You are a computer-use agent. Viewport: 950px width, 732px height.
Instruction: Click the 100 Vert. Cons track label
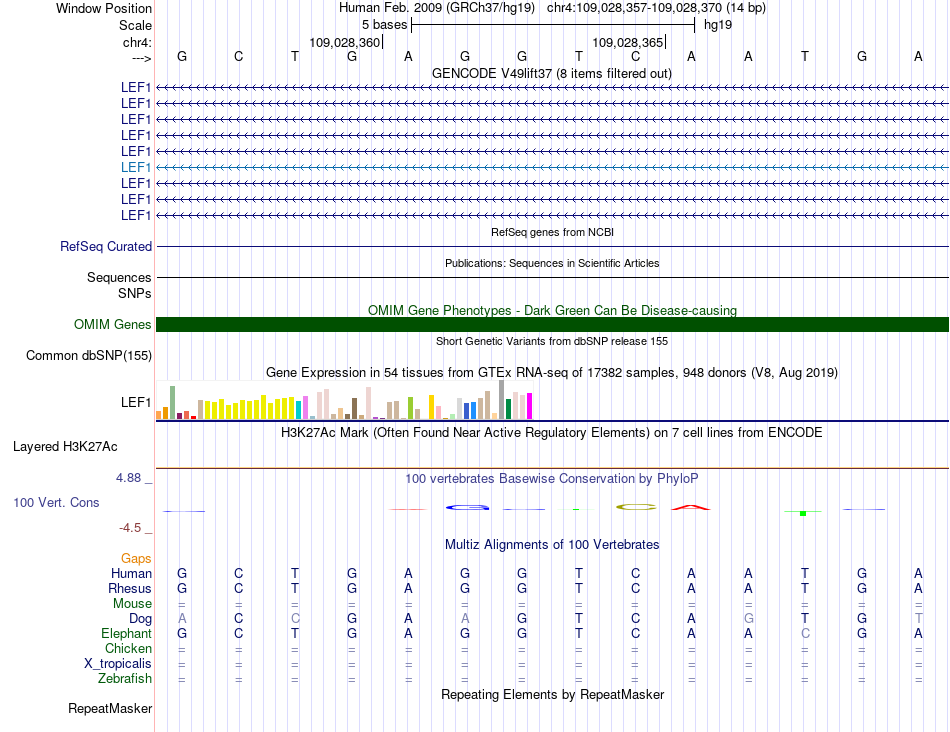pos(56,502)
